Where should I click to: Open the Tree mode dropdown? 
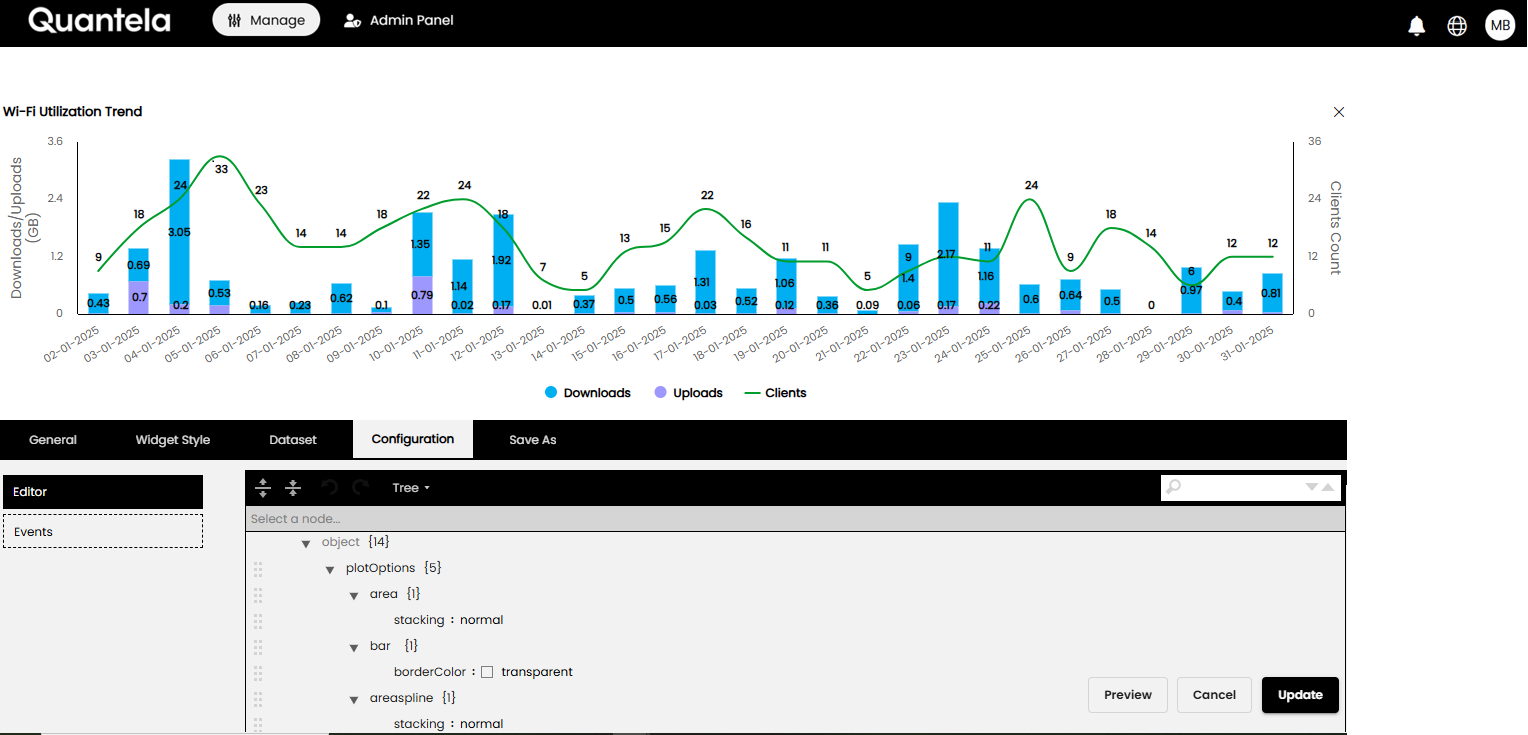click(x=411, y=488)
